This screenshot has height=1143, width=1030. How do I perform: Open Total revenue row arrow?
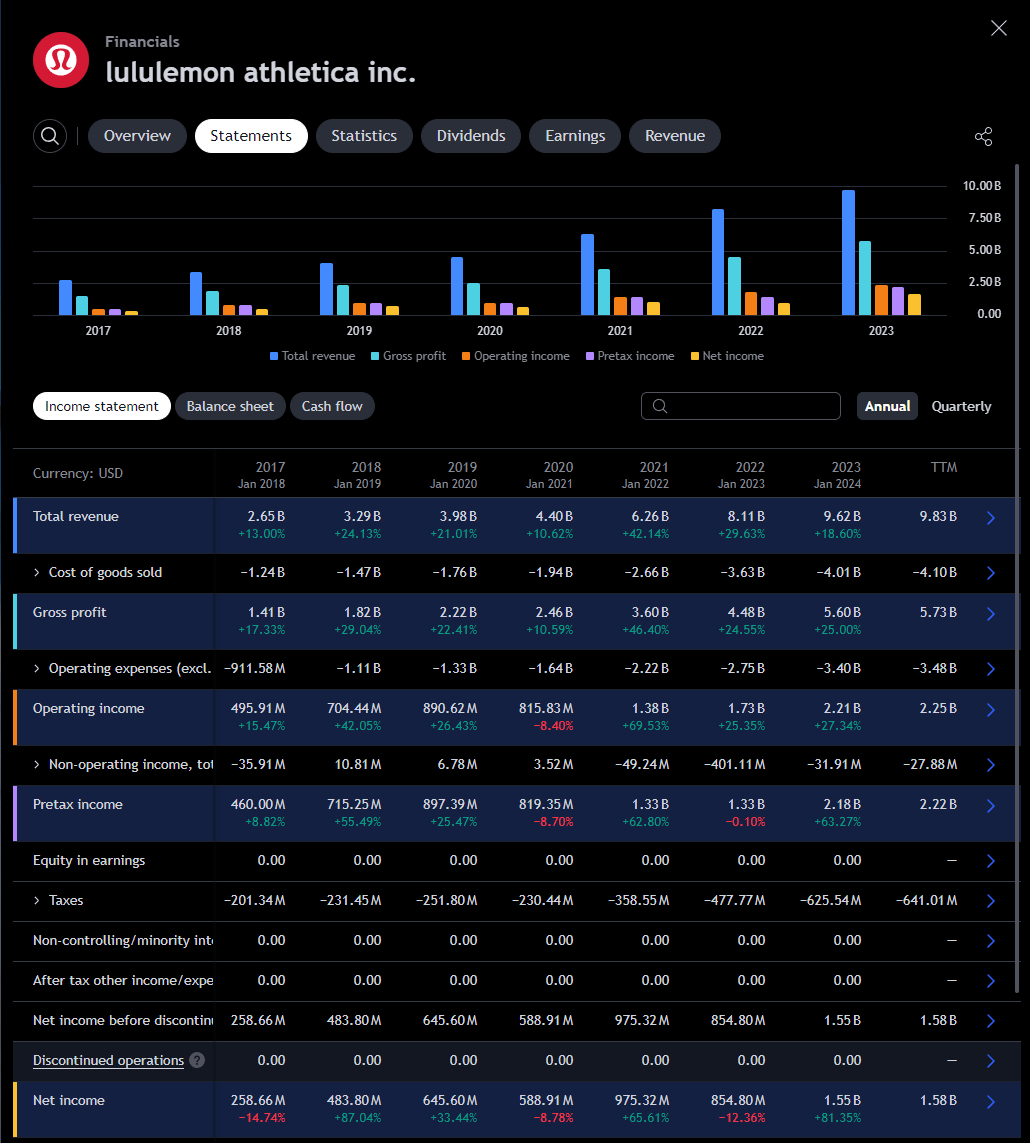coord(991,518)
